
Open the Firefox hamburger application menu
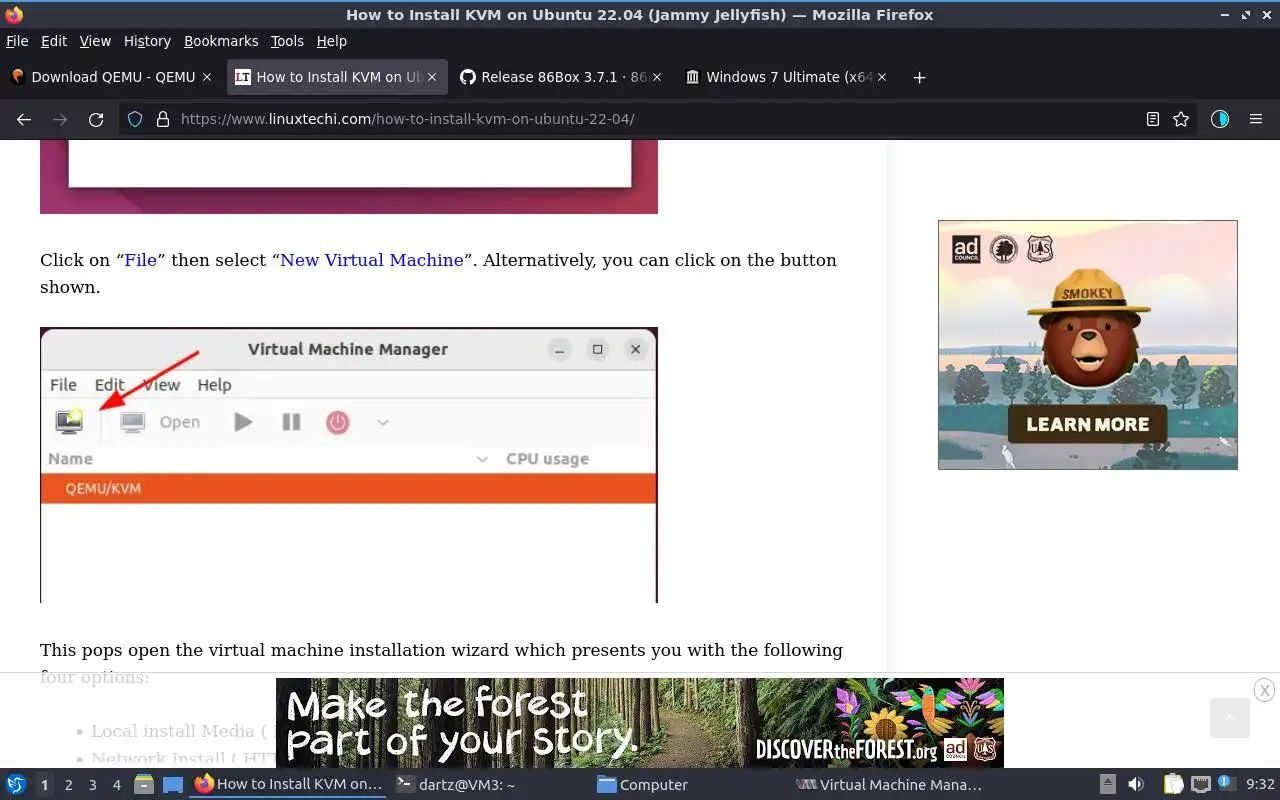click(x=1256, y=119)
